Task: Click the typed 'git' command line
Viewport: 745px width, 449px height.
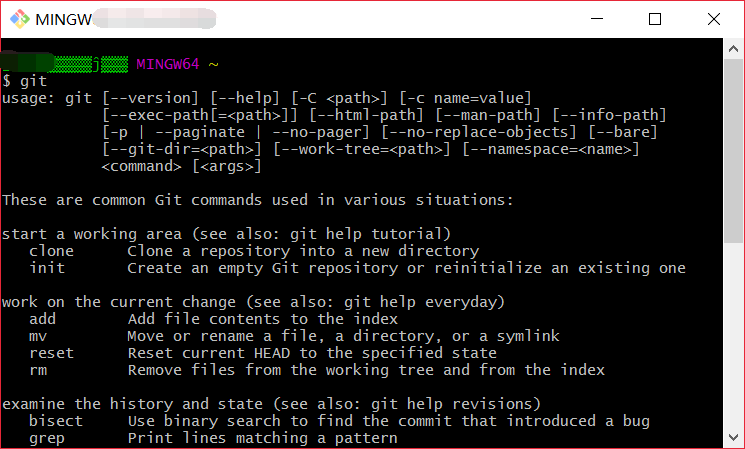Action: [x=25, y=81]
